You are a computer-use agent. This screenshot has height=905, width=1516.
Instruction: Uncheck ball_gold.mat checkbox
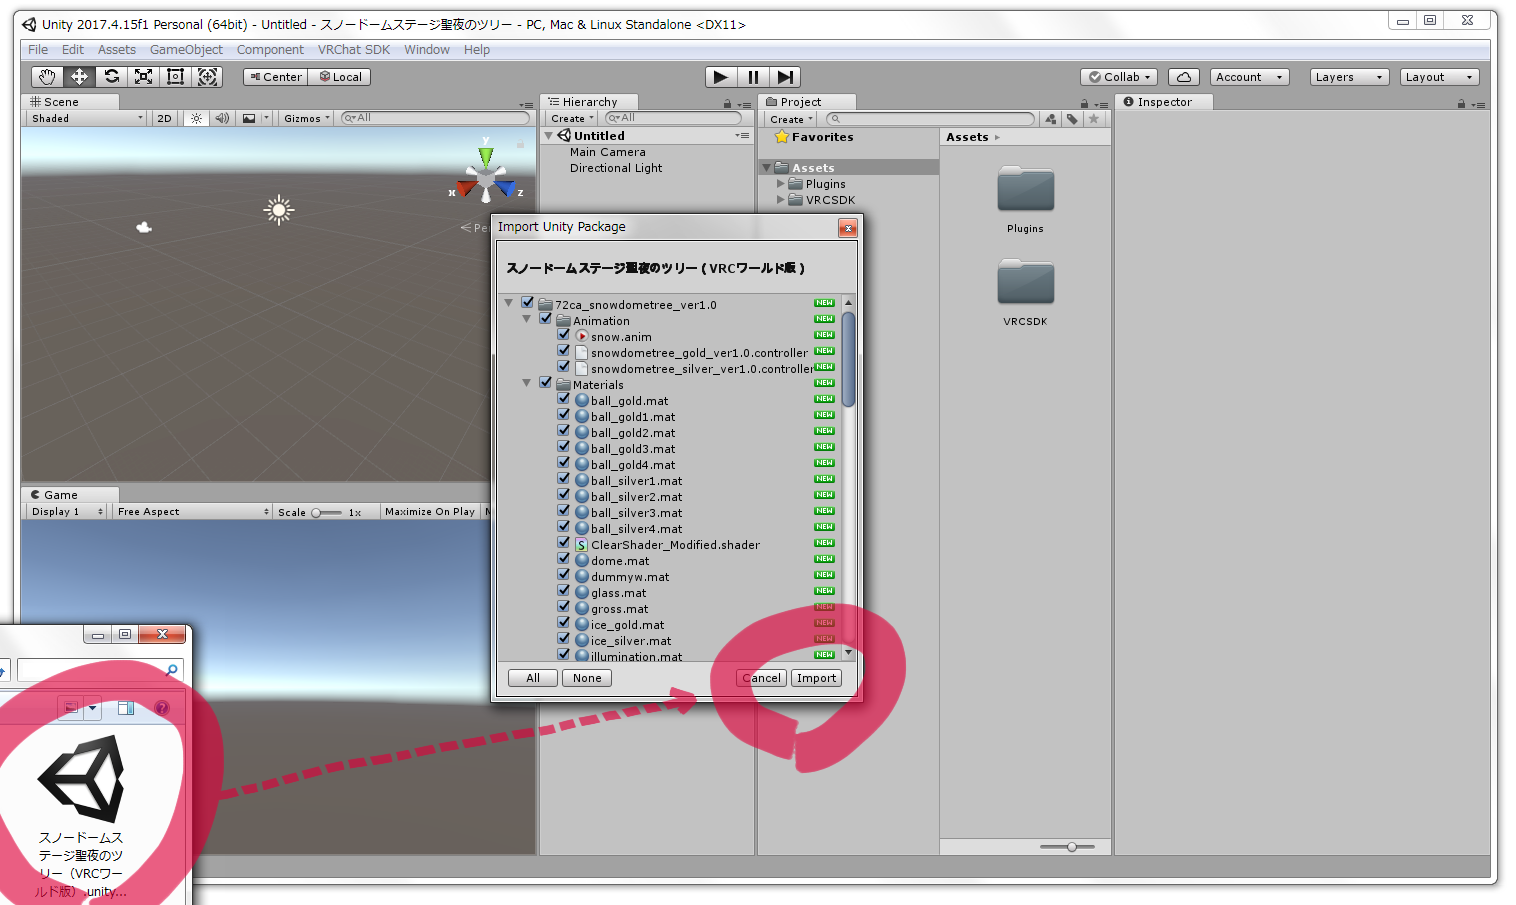(564, 399)
